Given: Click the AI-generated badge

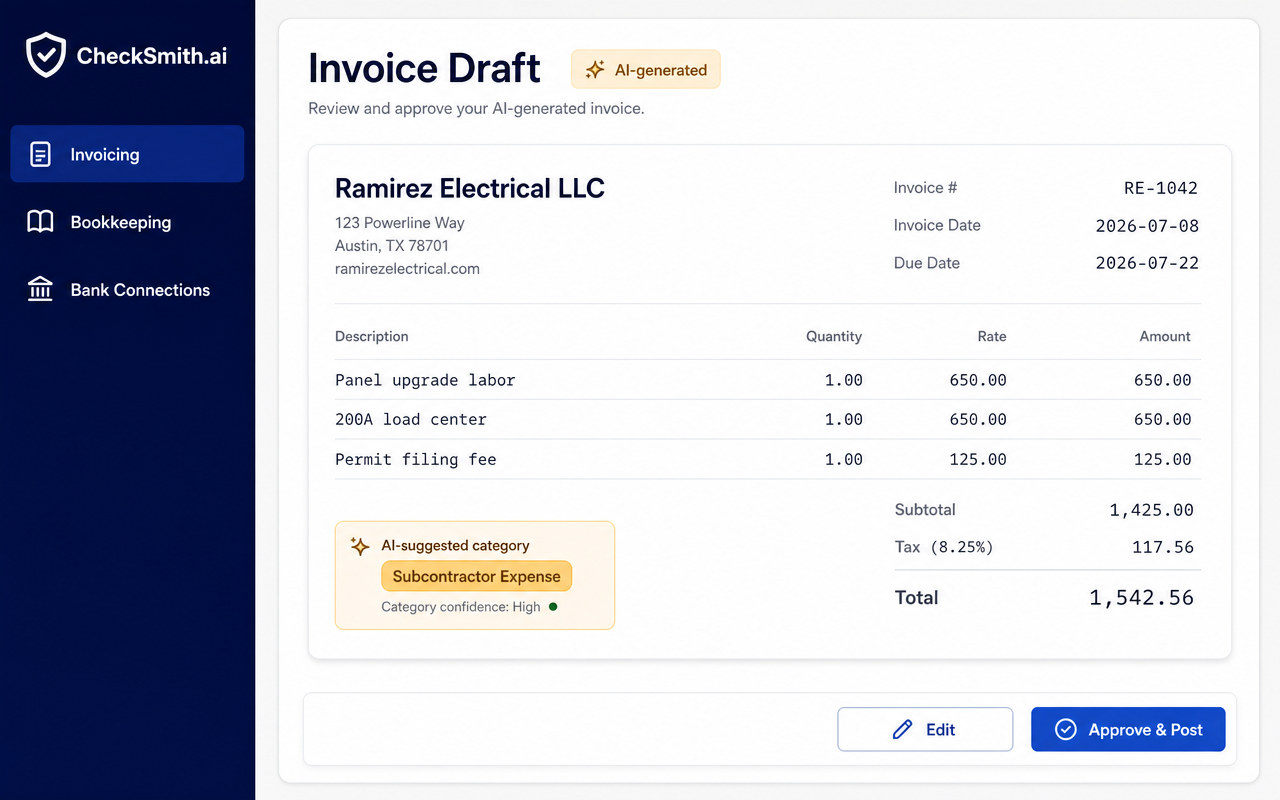Looking at the screenshot, I should click(x=646, y=70).
